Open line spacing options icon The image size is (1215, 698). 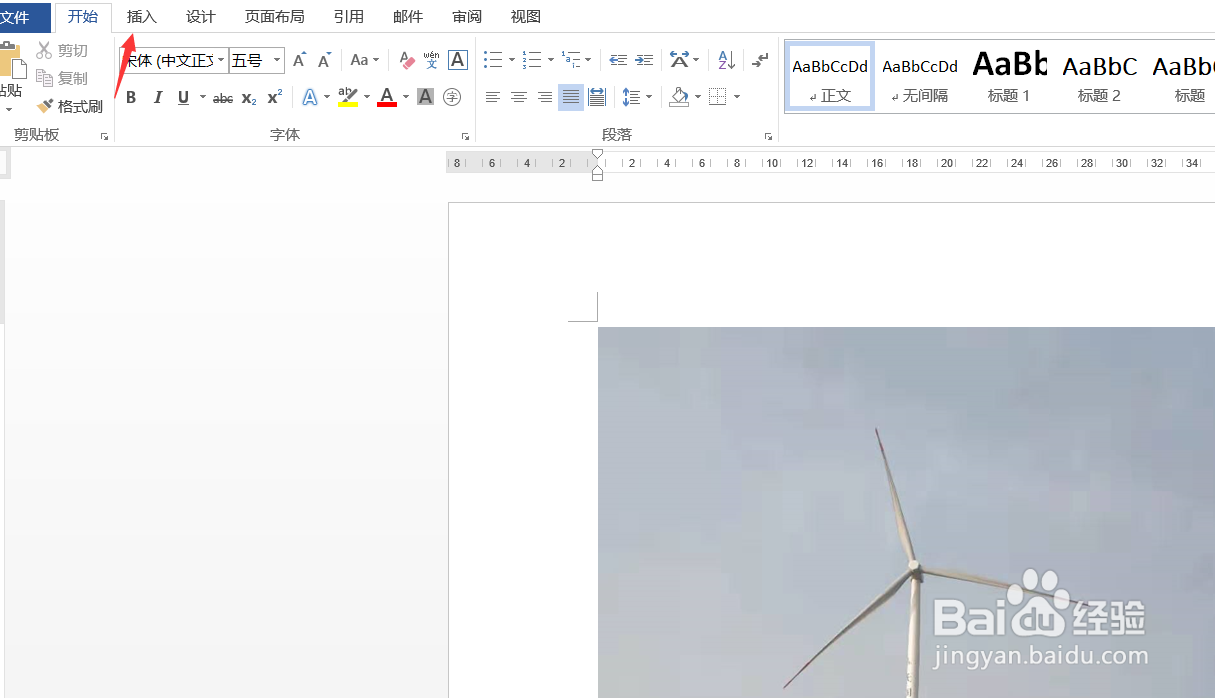click(x=631, y=97)
